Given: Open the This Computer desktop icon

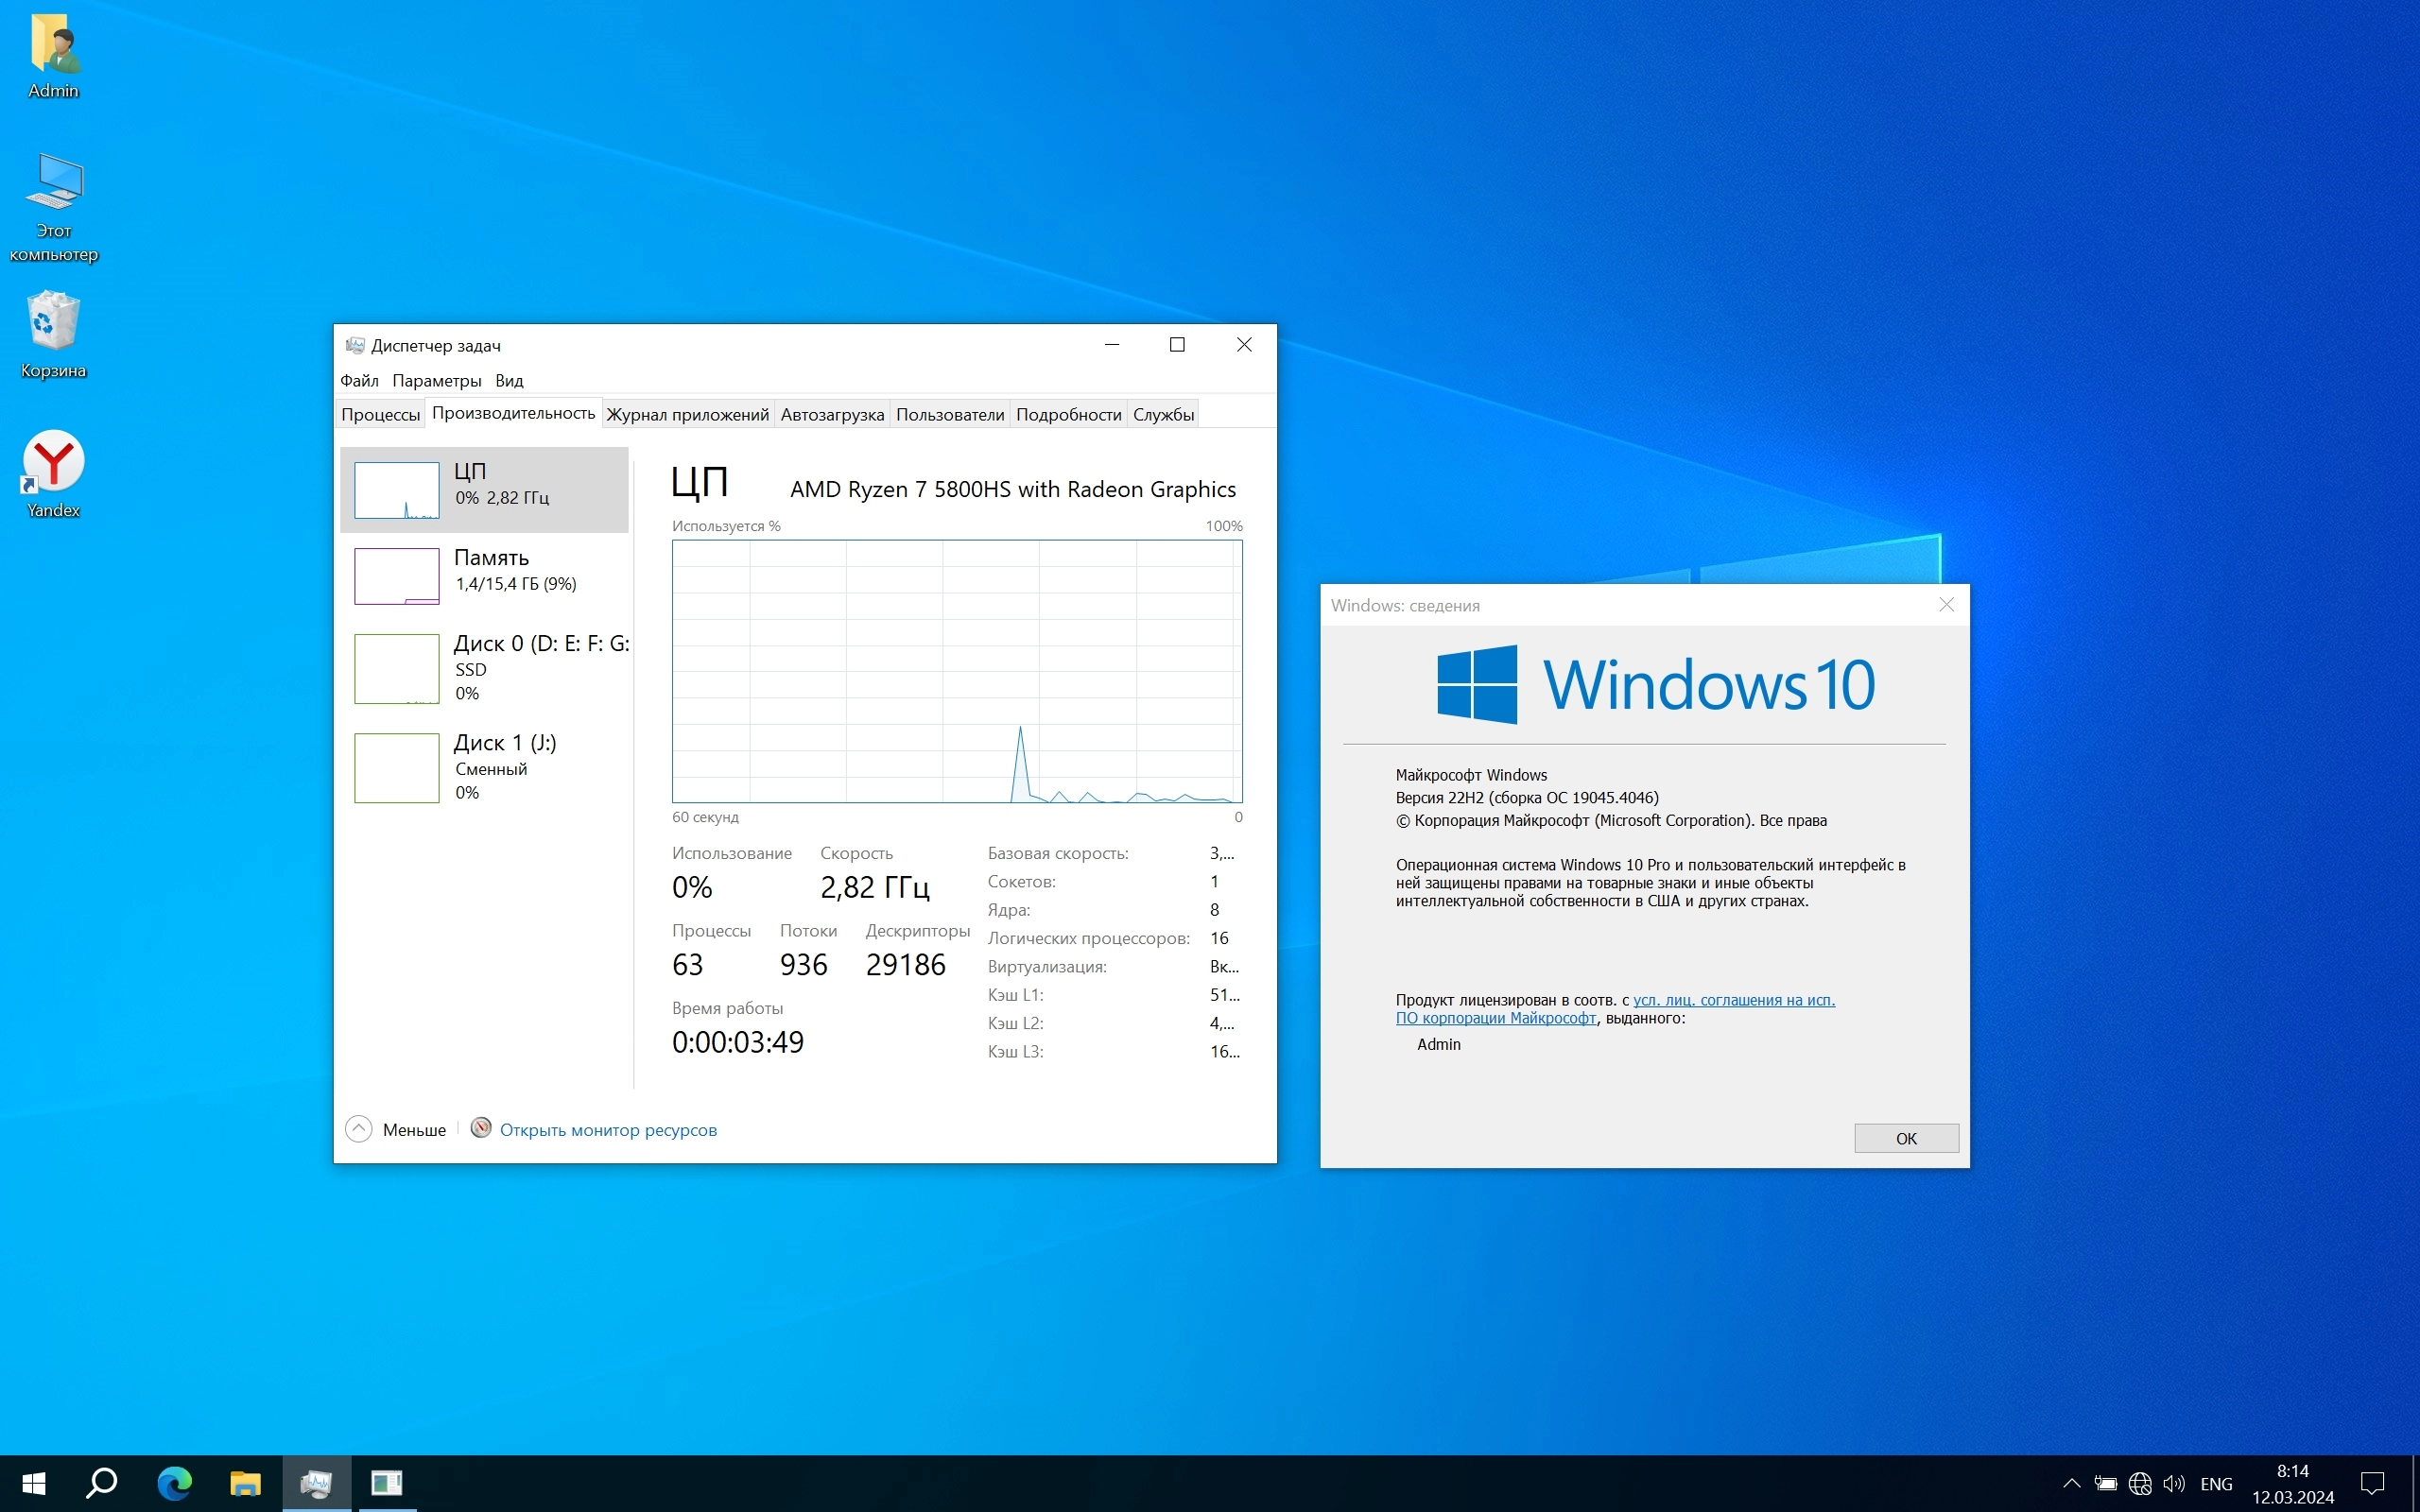Looking at the screenshot, I should click(x=54, y=203).
